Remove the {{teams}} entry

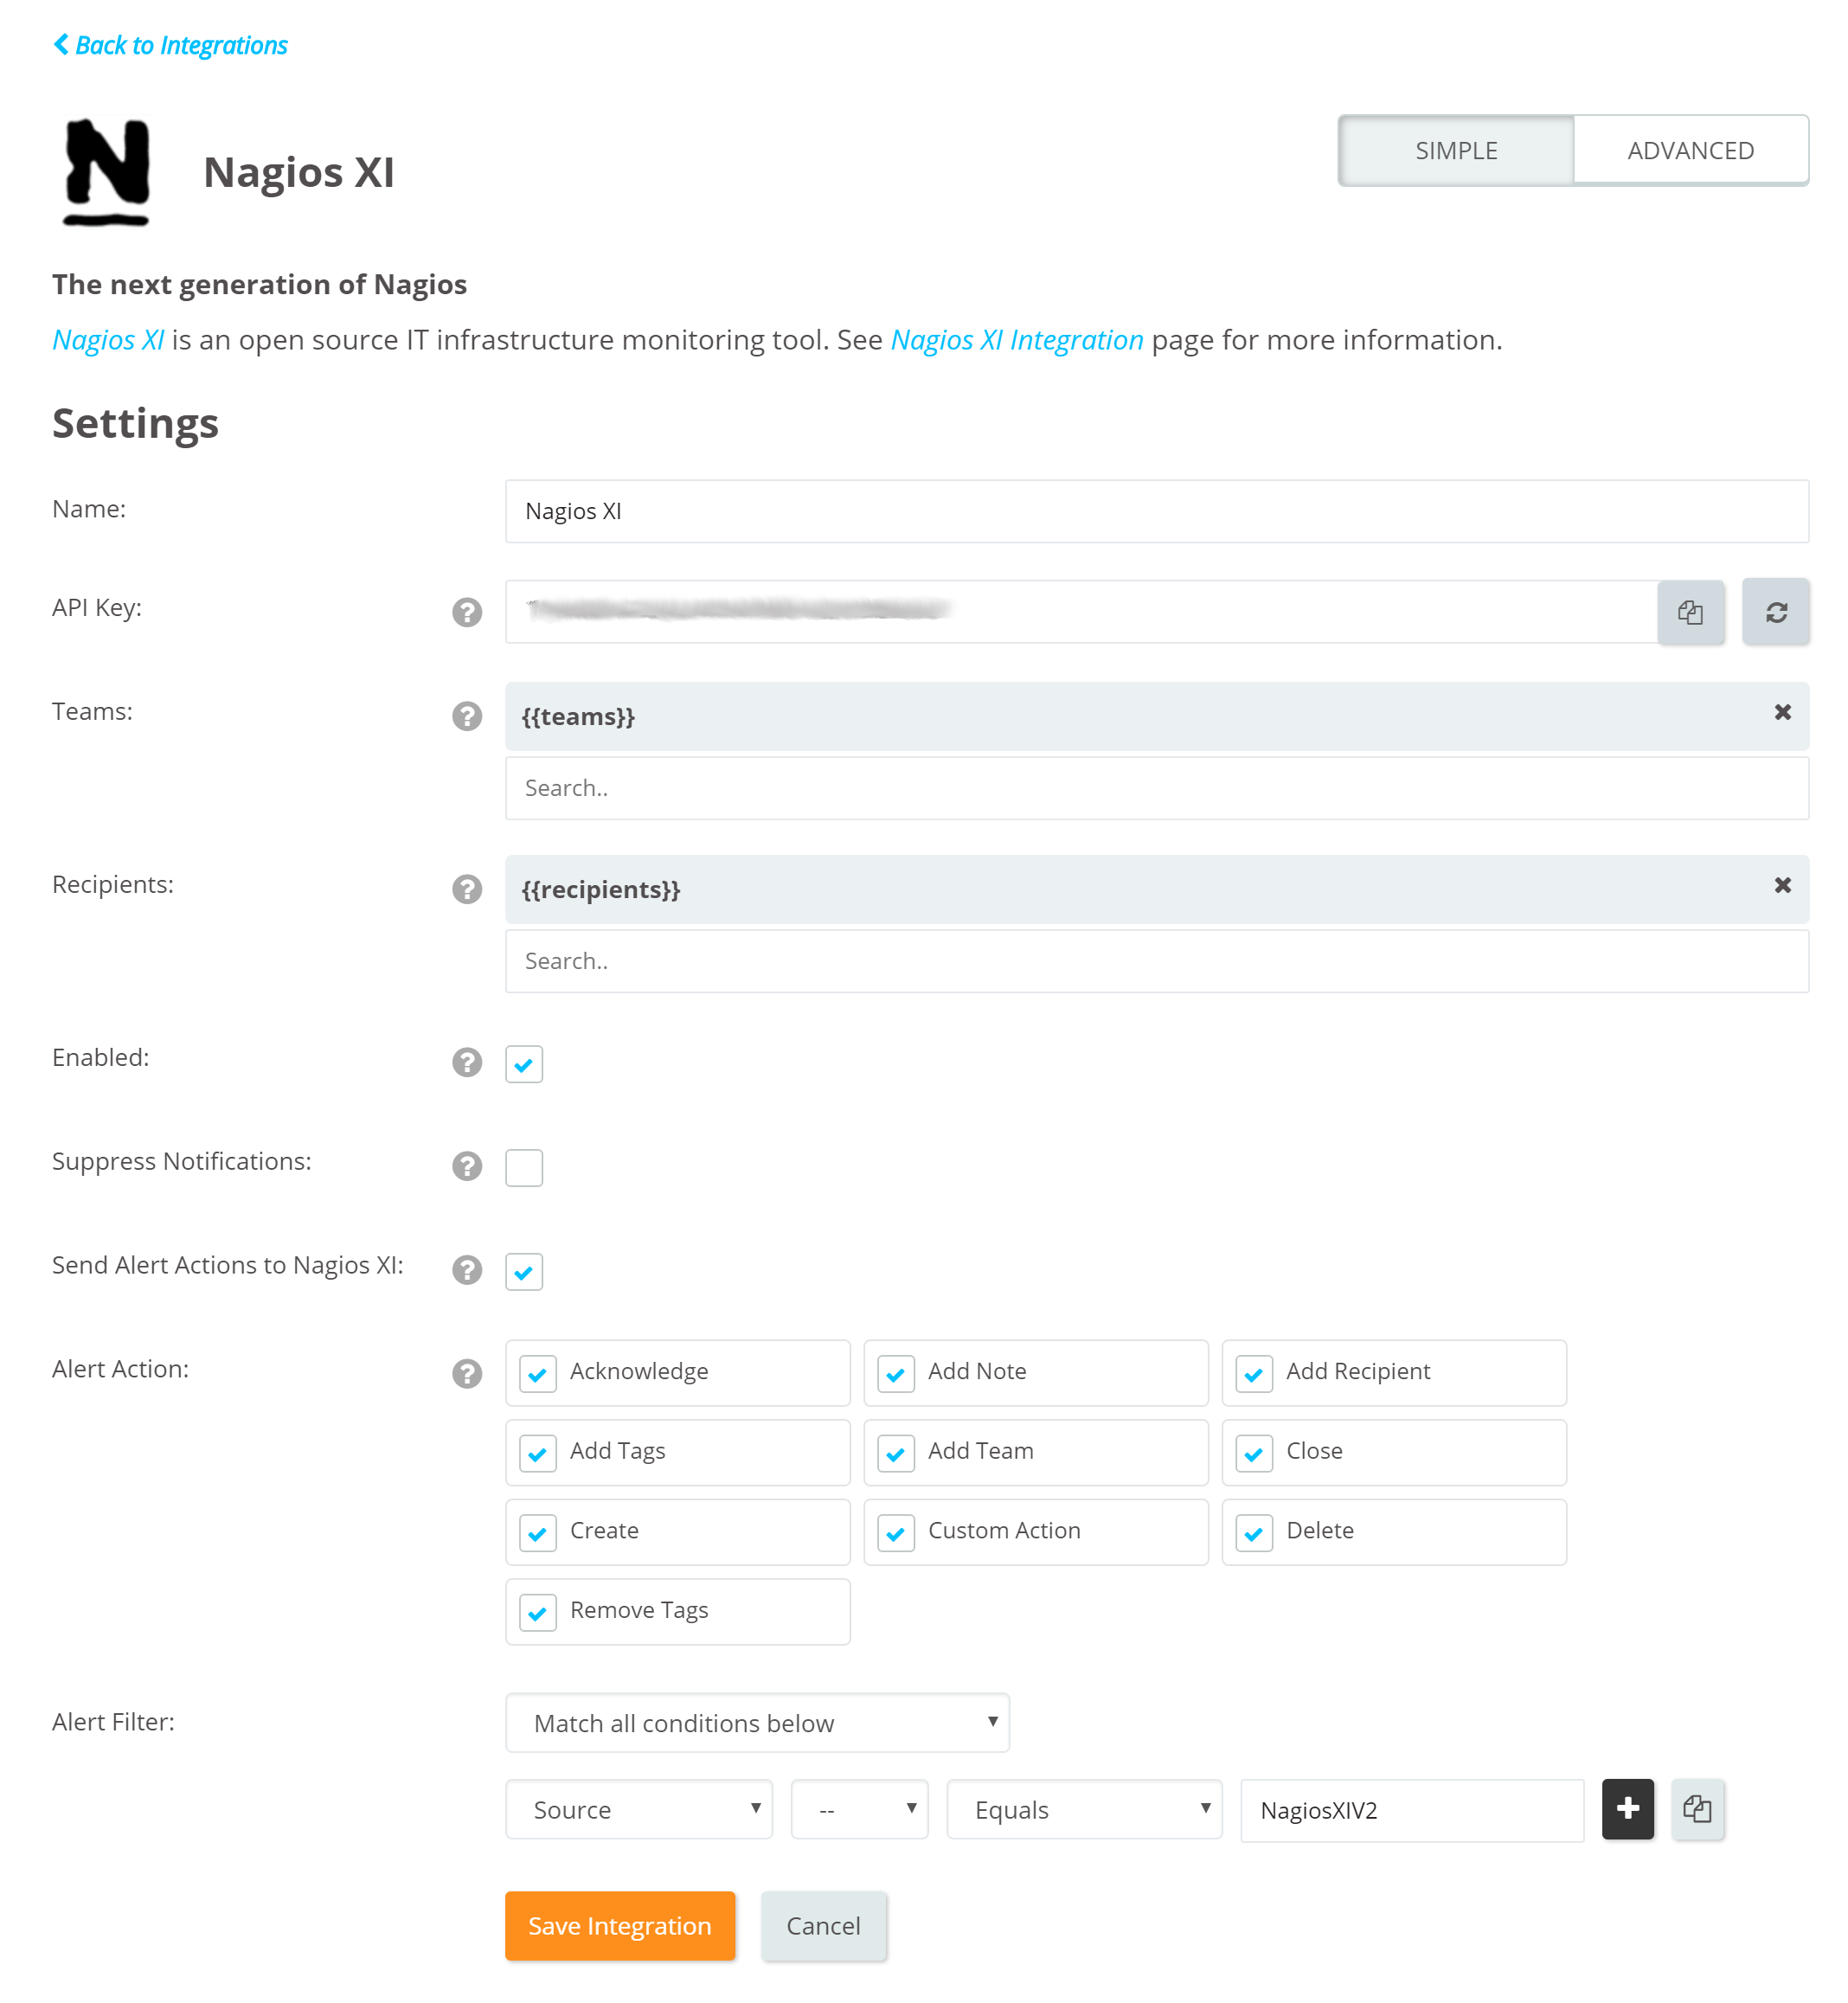(x=1782, y=712)
